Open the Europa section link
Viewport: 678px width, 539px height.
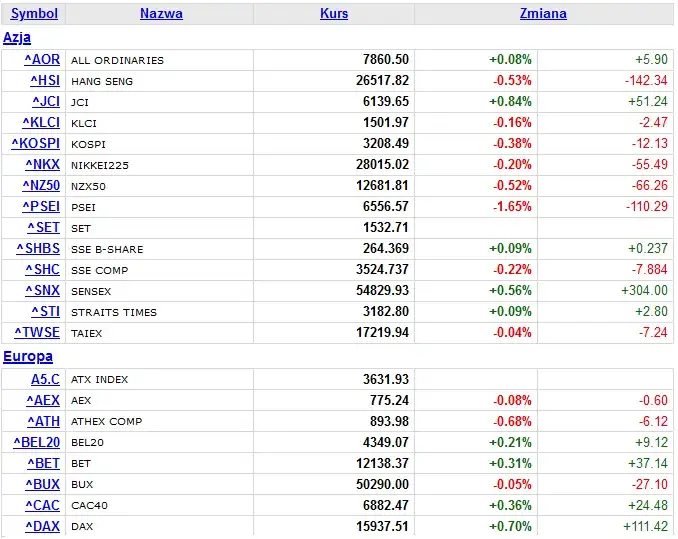[x=28, y=357]
